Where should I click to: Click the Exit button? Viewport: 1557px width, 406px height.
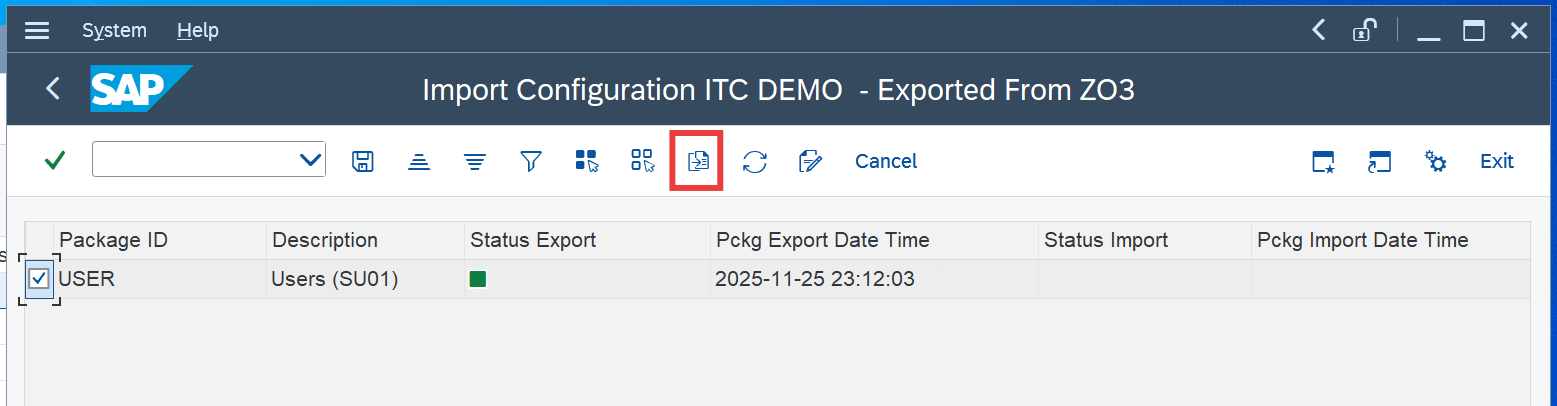pos(1496,161)
